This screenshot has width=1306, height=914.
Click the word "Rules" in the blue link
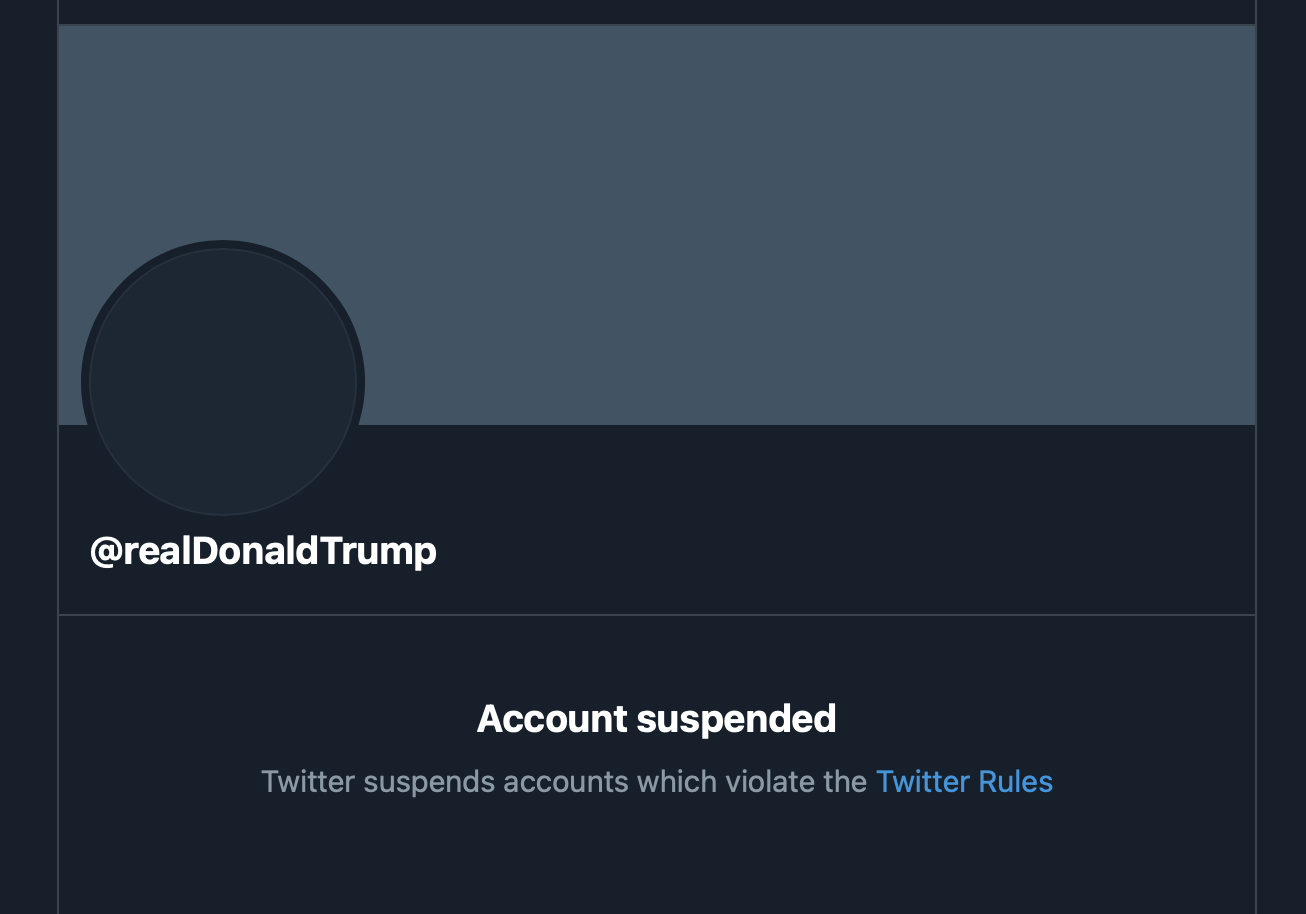point(1015,781)
